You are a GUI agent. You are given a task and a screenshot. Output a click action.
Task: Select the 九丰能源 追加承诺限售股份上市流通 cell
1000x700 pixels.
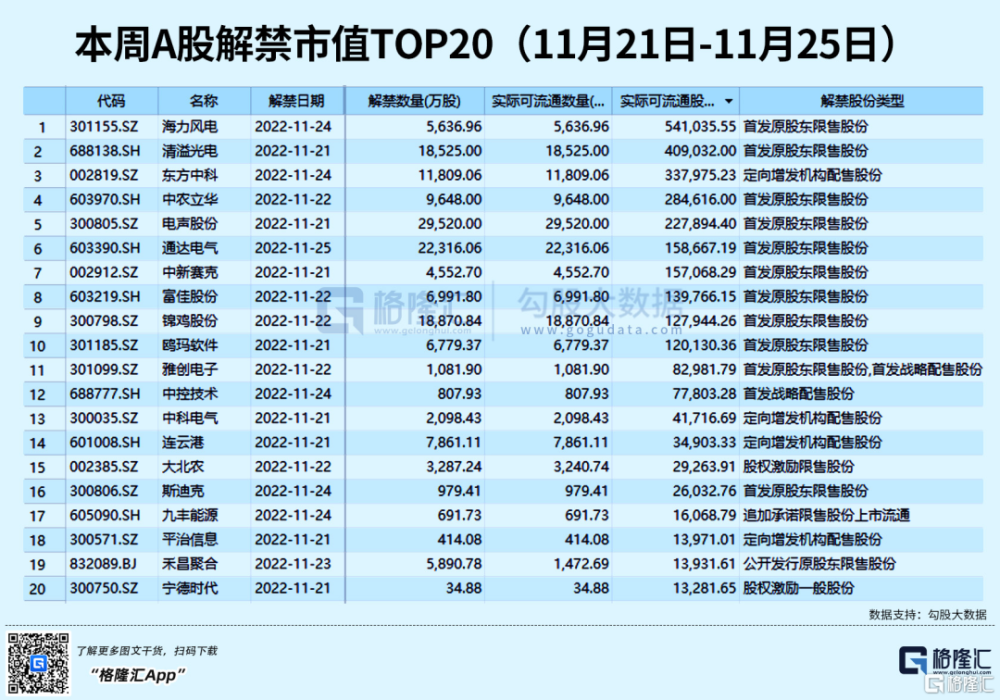coord(825,517)
